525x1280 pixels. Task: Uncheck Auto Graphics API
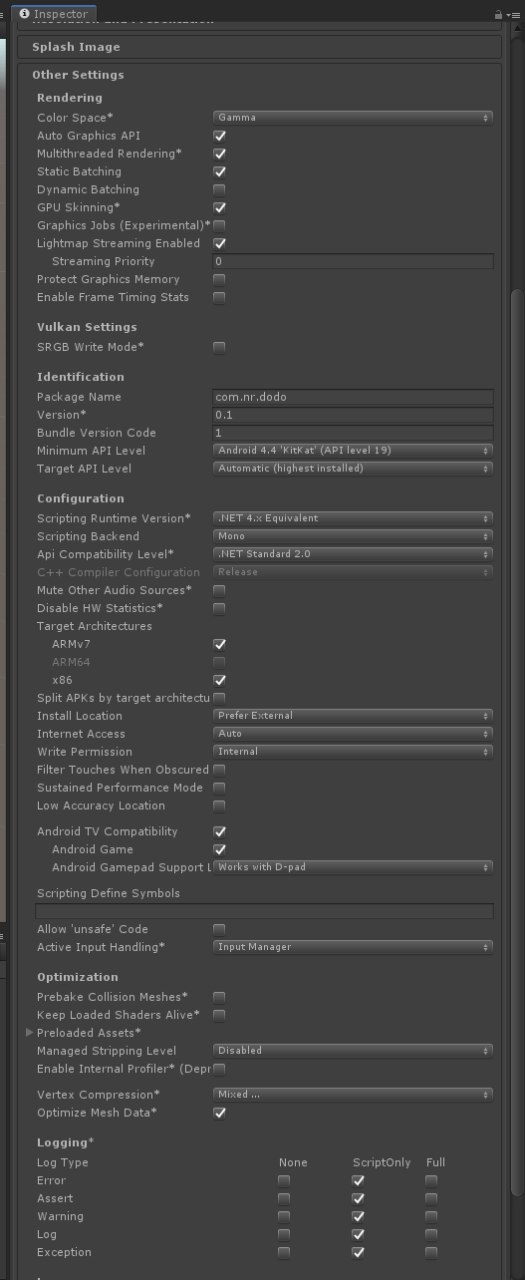point(219,136)
